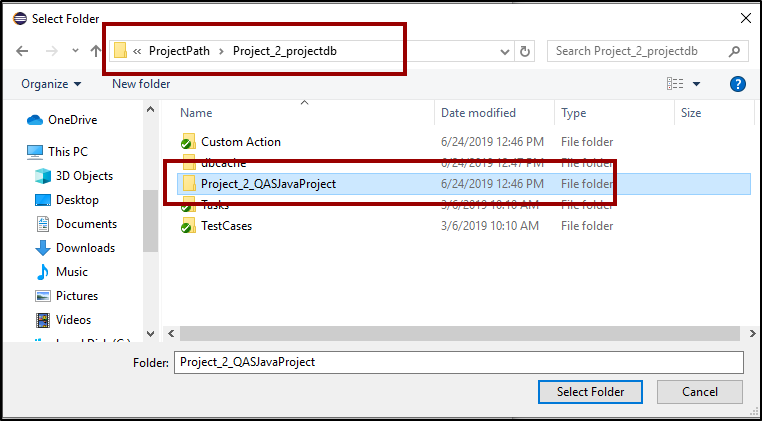Open the Help question mark icon

pos(738,84)
